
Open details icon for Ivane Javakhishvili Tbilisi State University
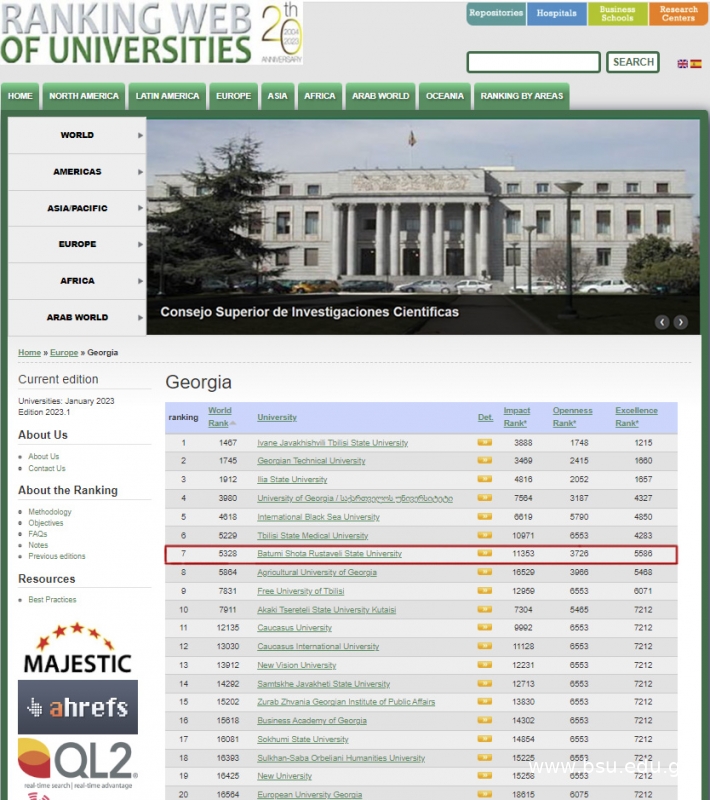pyautogui.click(x=485, y=442)
